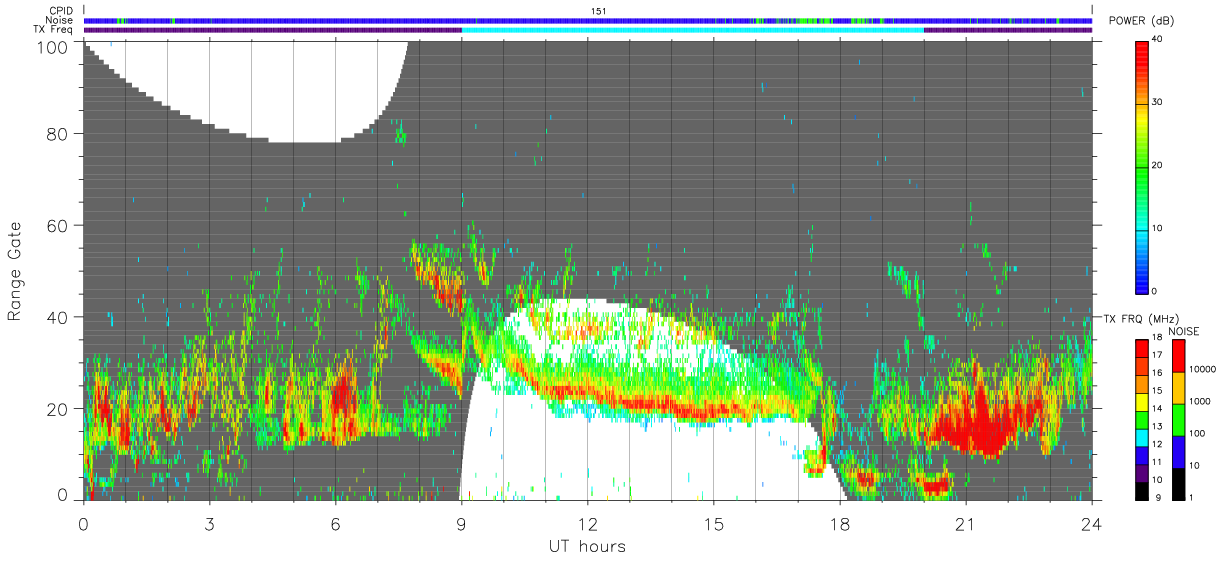
Task: Click the POWER (dB) colorbar title
Action: coord(1142,21)
